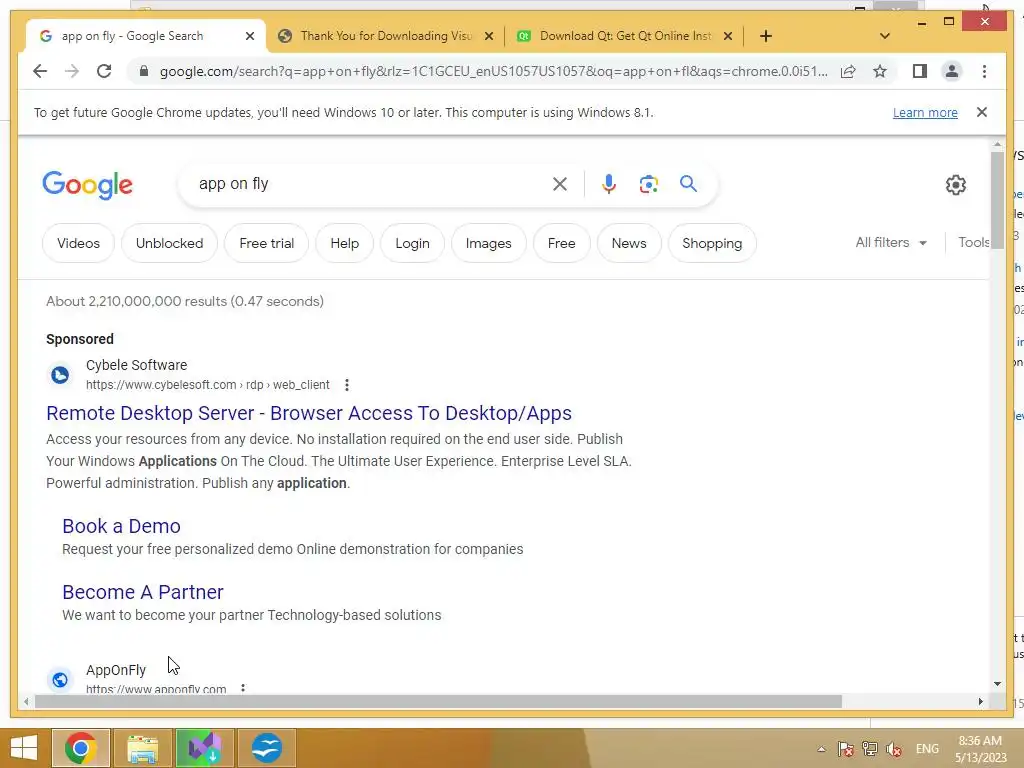Screen dimensions: 1024x768
Task: Apply the Free trial filter chip
Action: (266, 243)
